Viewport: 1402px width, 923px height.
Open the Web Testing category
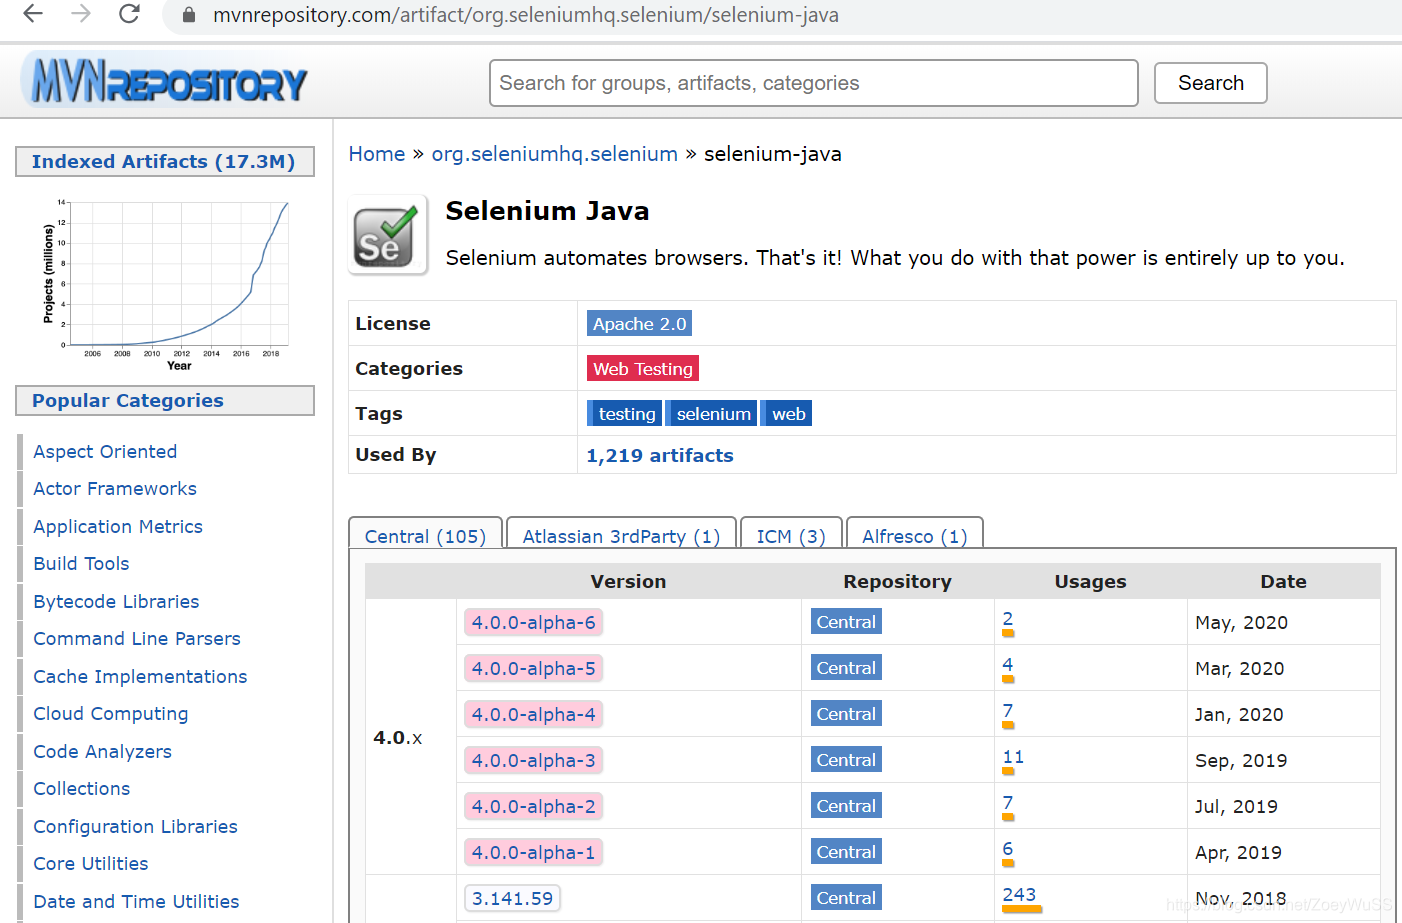(642, 369)
